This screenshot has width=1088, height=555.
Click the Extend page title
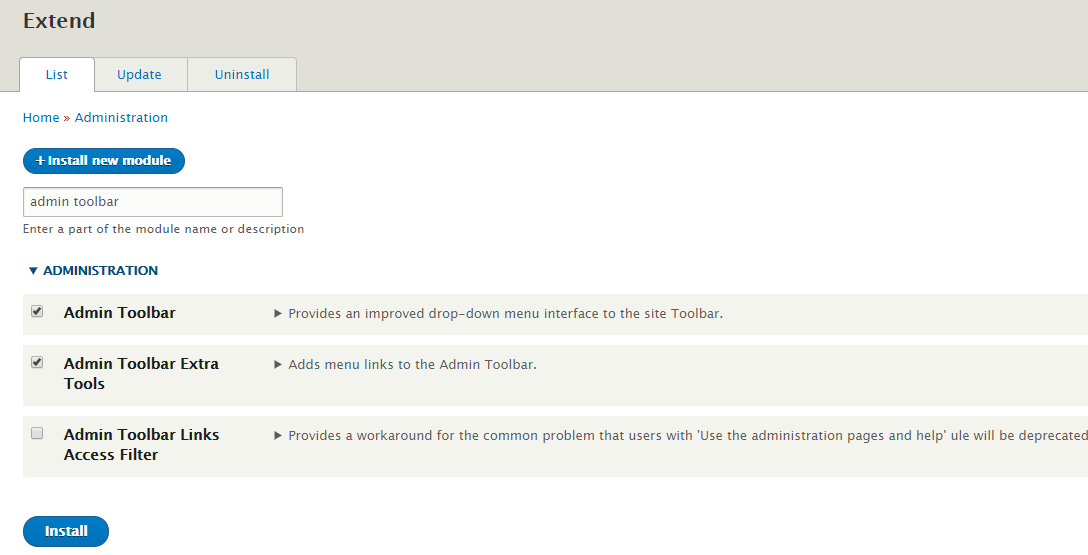[x=59, y=21]
